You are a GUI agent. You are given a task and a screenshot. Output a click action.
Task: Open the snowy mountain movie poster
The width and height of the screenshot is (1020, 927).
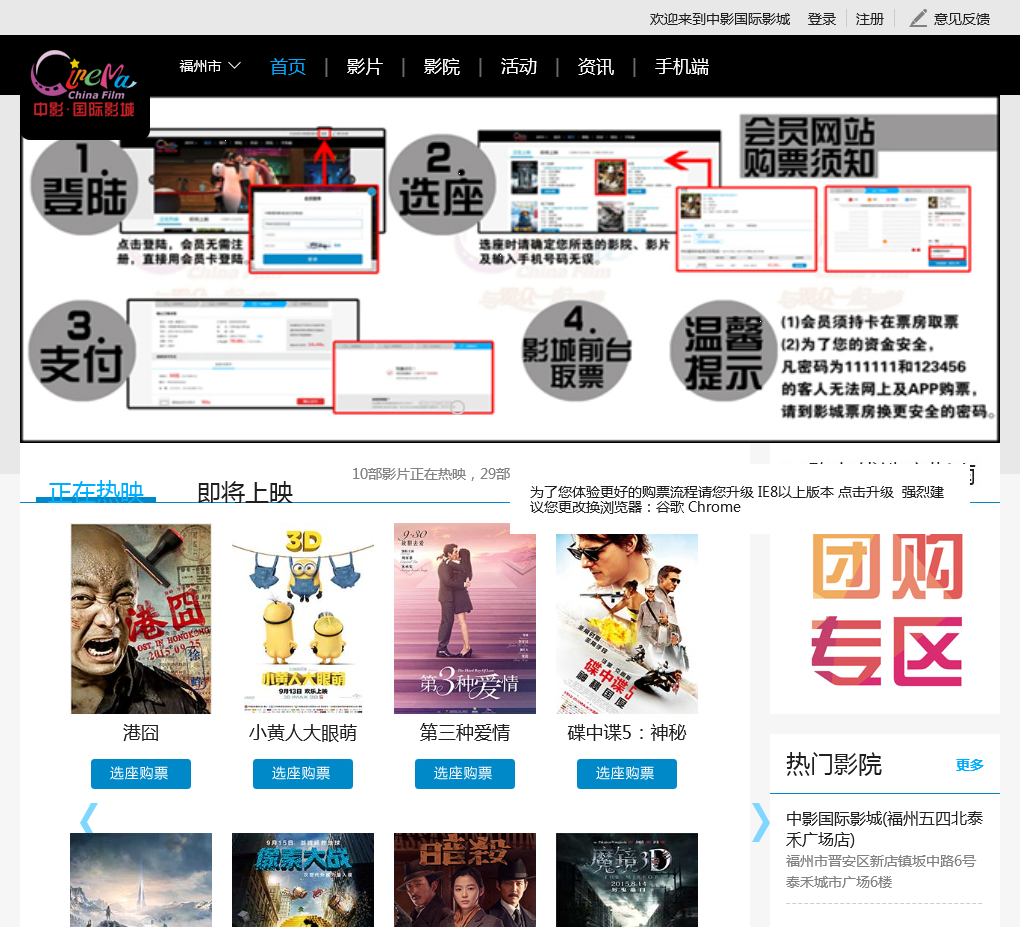click(141, 880)
